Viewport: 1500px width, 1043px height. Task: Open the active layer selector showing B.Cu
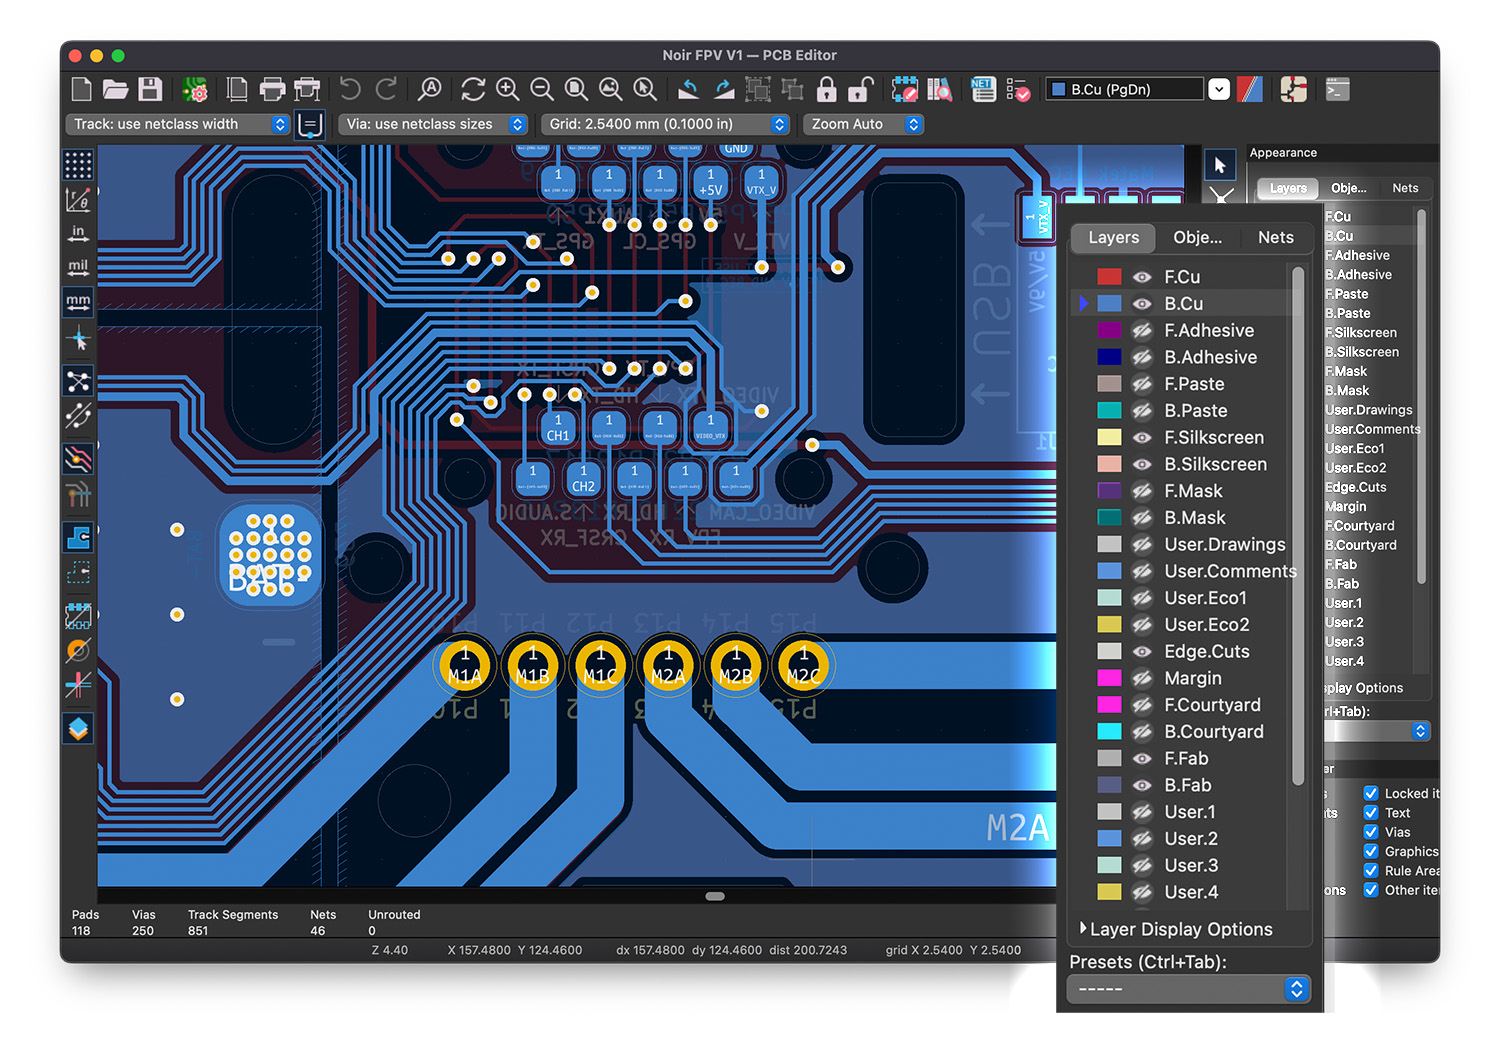1124,88
